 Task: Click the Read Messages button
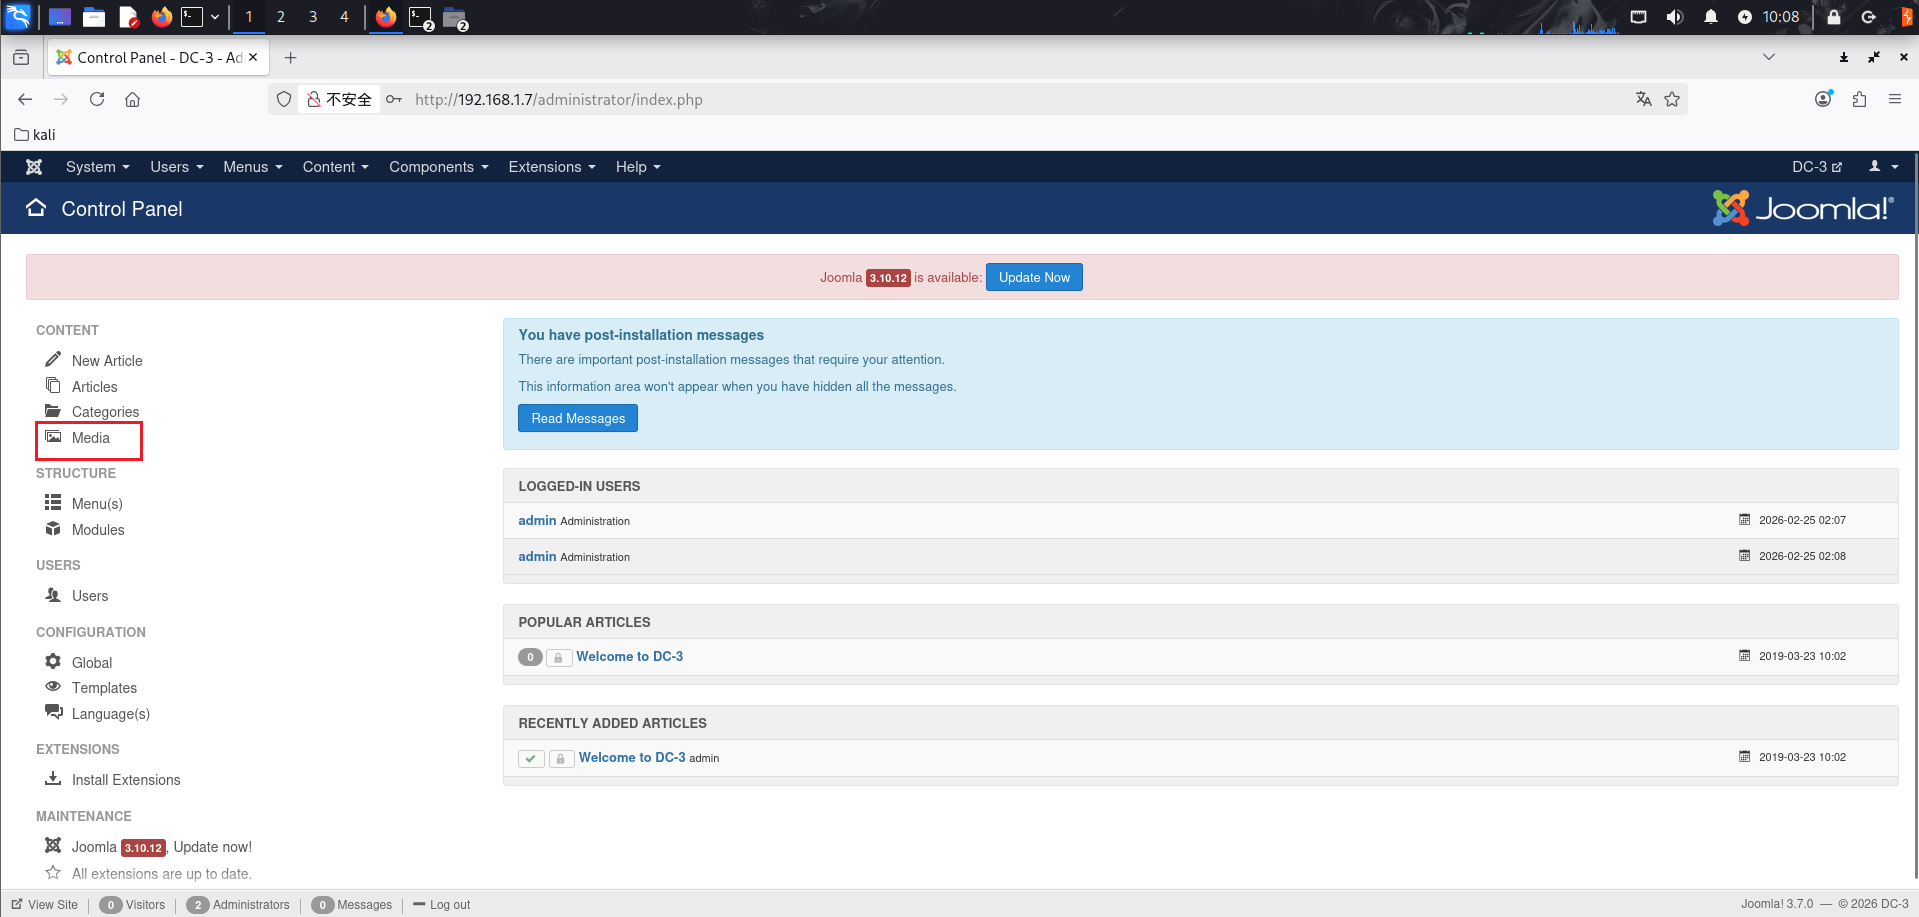(578, 418)
